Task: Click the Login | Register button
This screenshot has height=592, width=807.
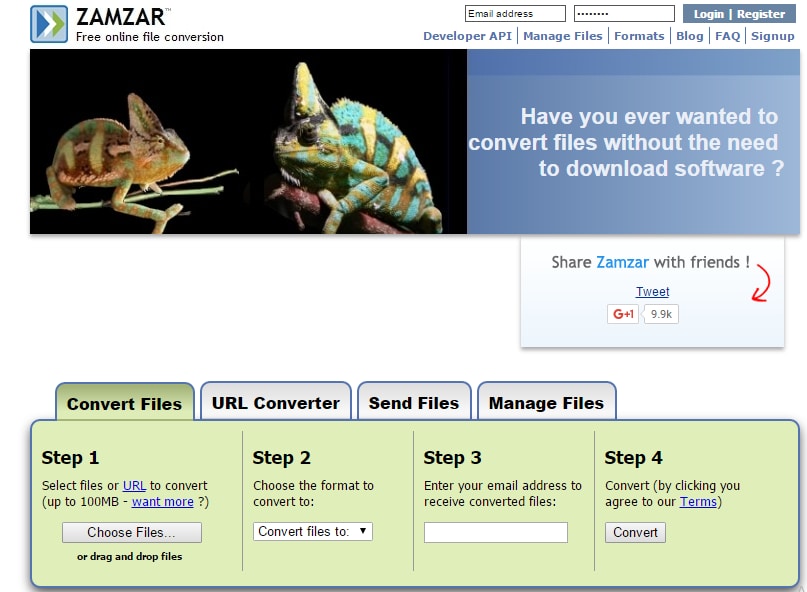Action: [739, 14]
